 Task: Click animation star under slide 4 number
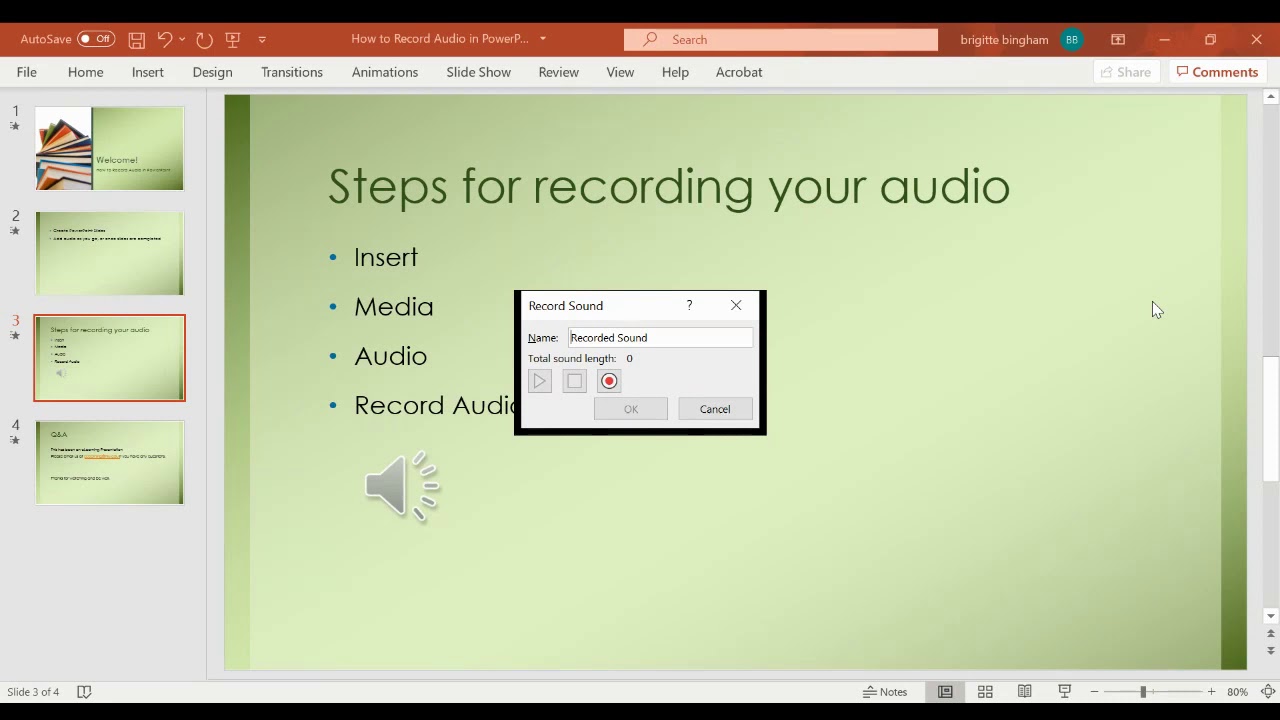click(15, 440)
